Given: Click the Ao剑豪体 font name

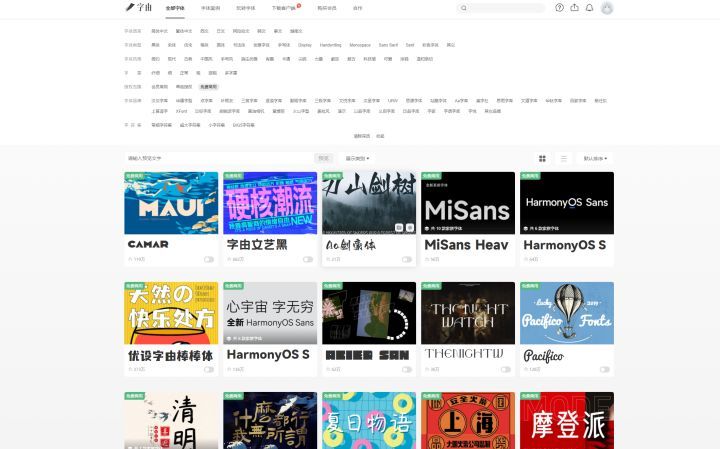Looking at the screenshot, I should (351, 245).
